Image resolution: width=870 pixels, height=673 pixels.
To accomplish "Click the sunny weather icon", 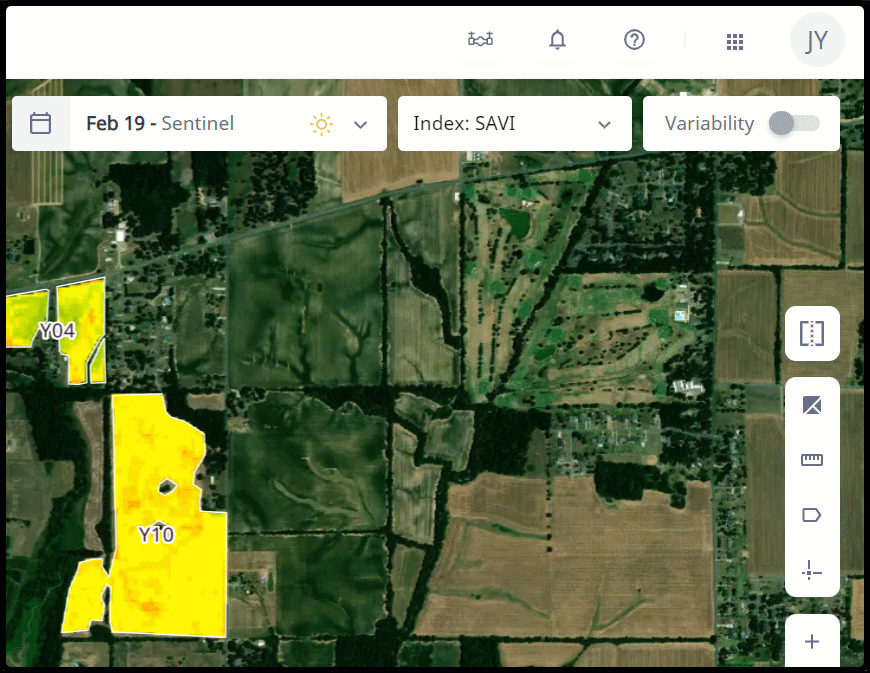I will (321, 124).
